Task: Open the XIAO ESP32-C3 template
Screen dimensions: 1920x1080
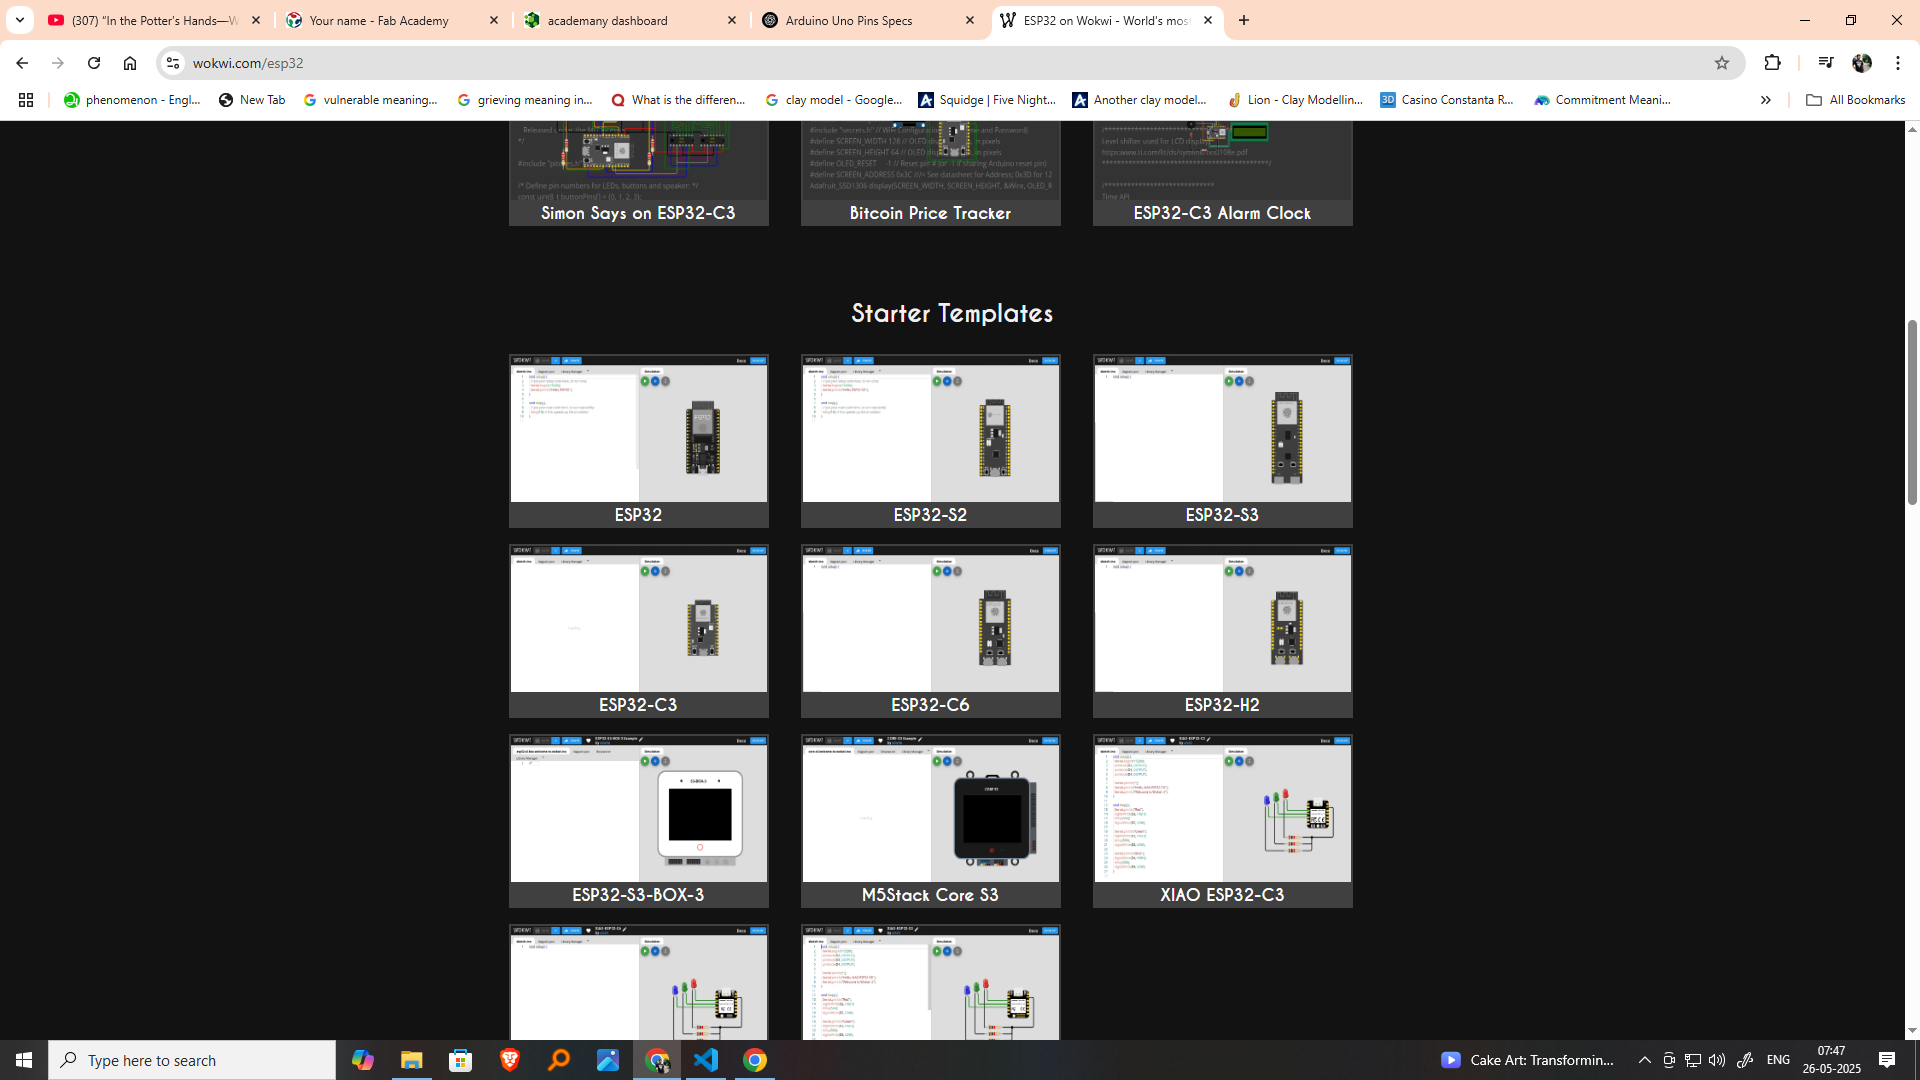Action: point(1222,820)
